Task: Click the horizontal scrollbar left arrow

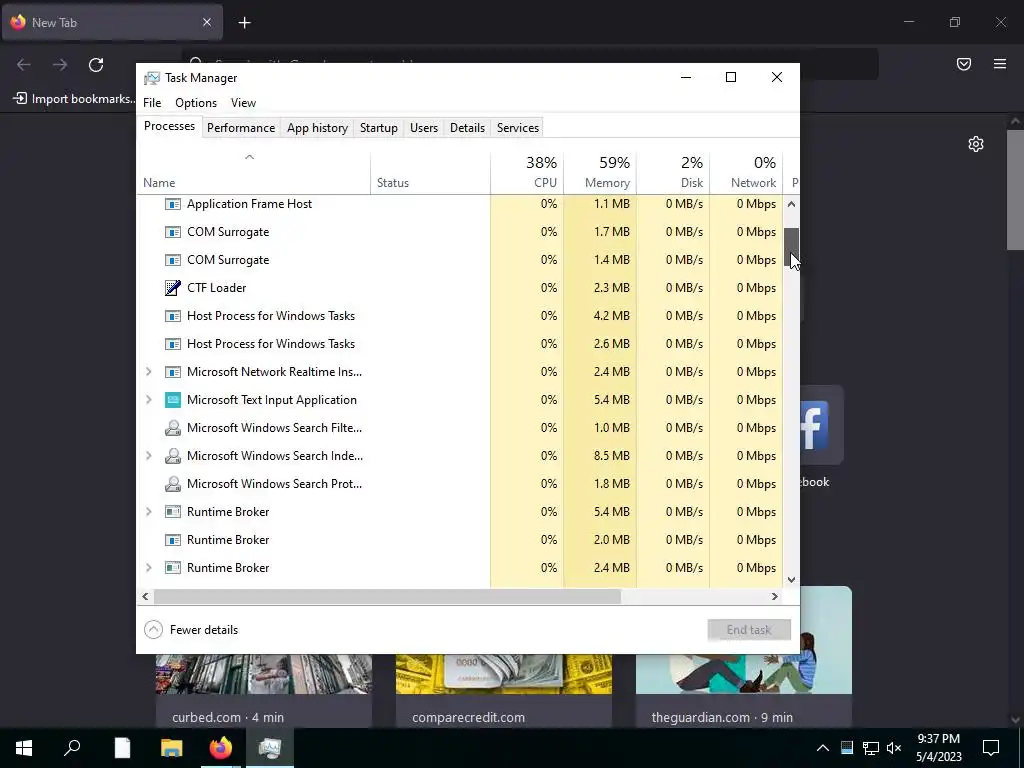Action: (x=145, y=596)
